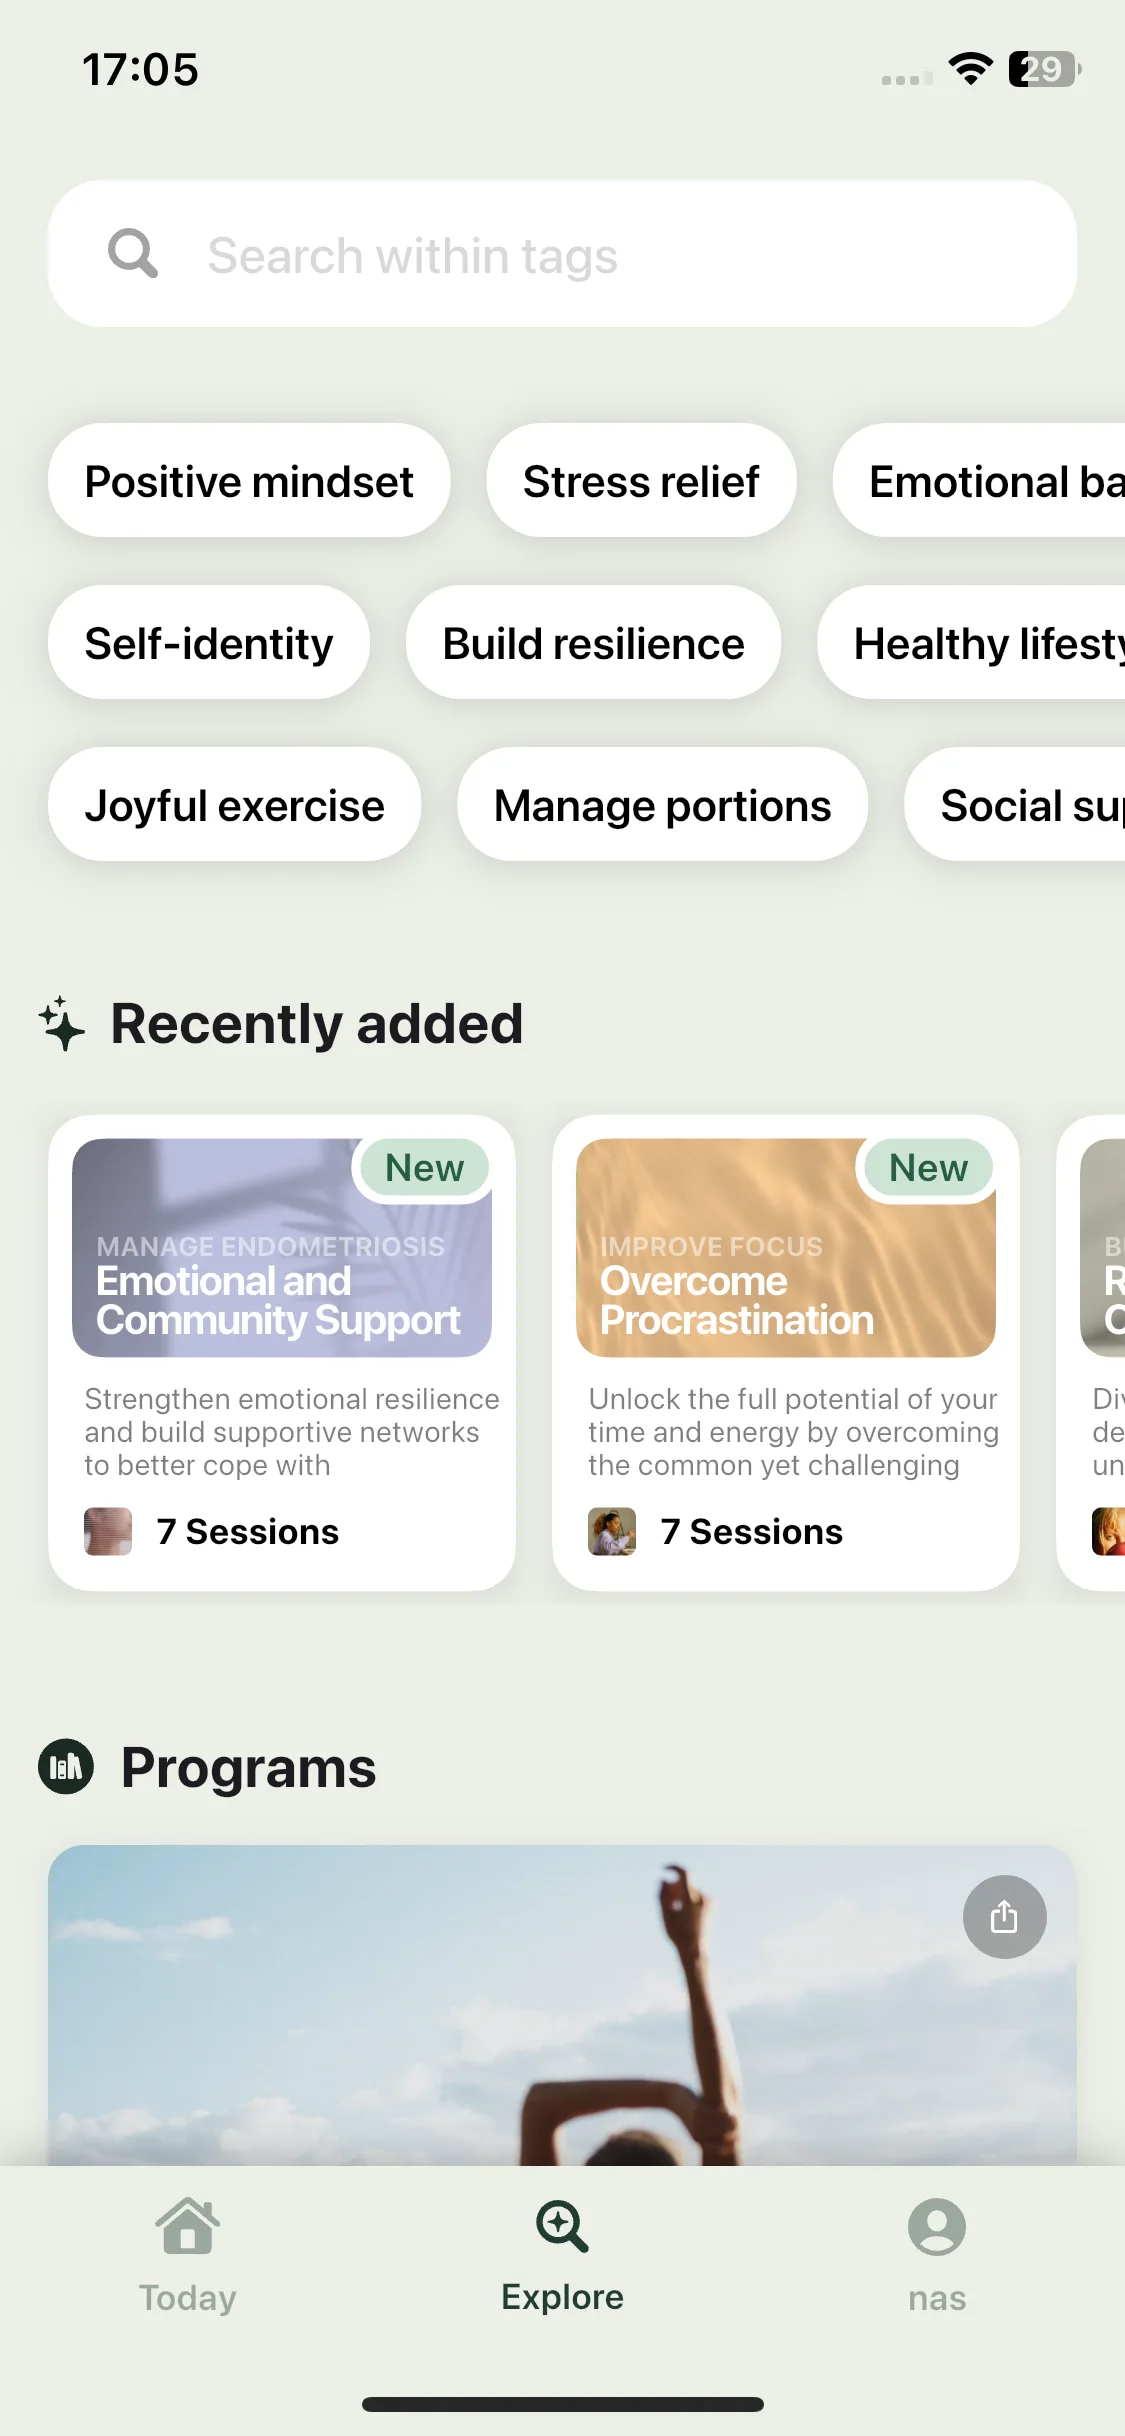This screenshot has width=1125, height=2436.
Task: Open the nas profile icon
Action: coord(937,2227)
